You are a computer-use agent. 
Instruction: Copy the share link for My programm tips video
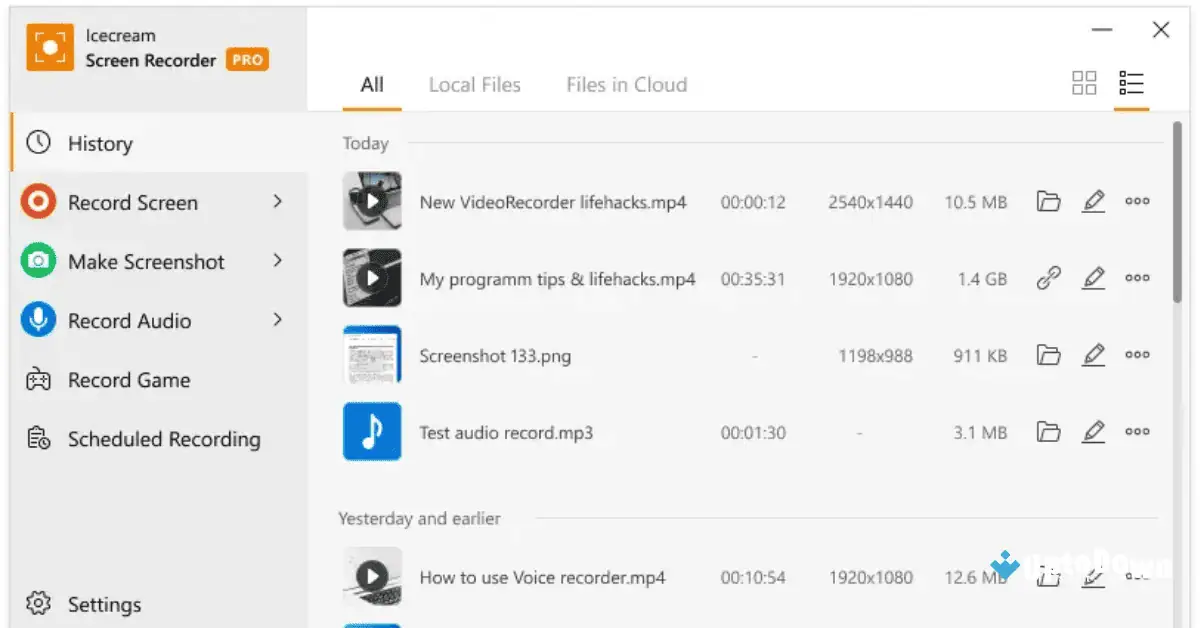[x=1048, y=278]
